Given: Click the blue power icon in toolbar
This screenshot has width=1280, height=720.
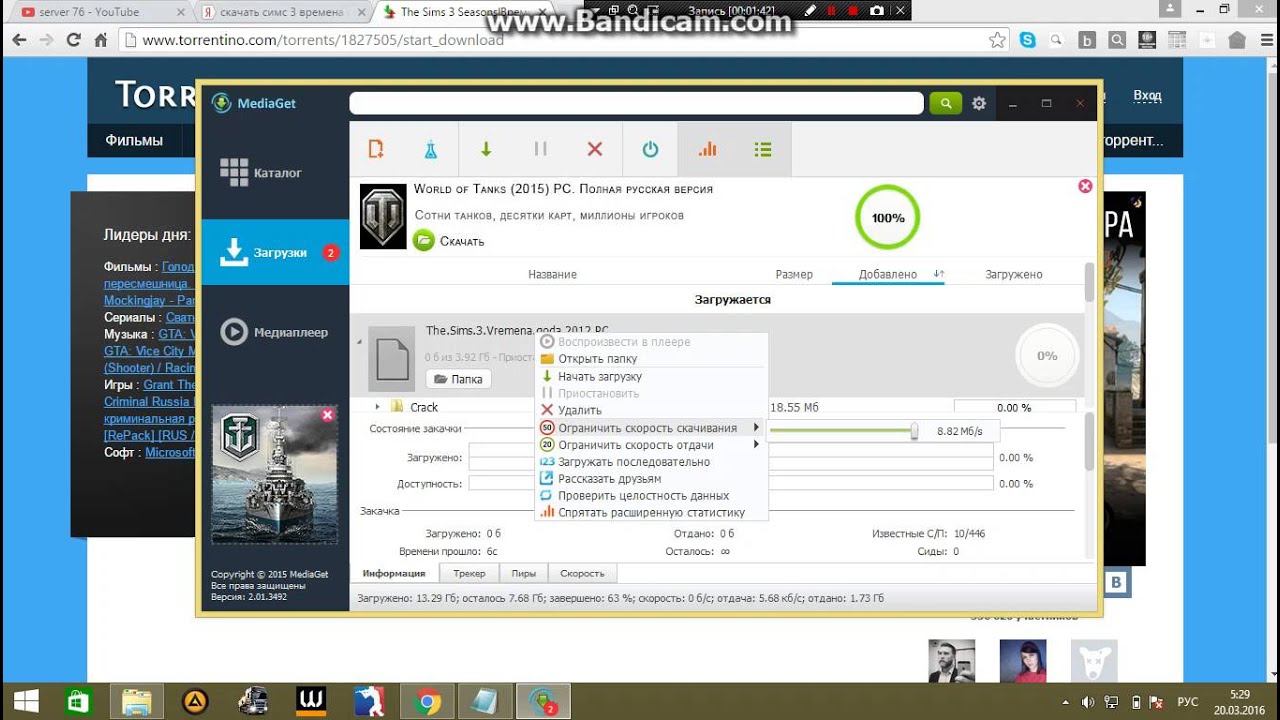Looking at the screenshot, I should click(650, 149).
